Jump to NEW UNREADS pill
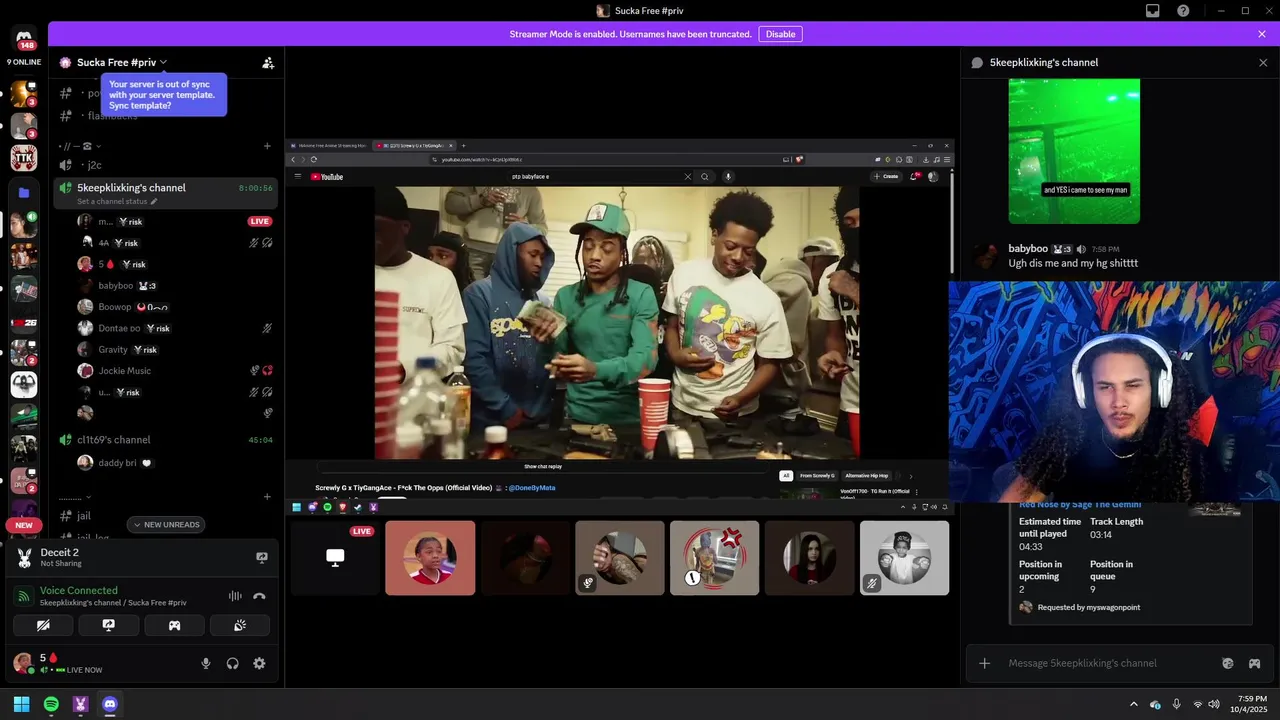The width and height of the screenshot is (1280, 720). (166, 525)
